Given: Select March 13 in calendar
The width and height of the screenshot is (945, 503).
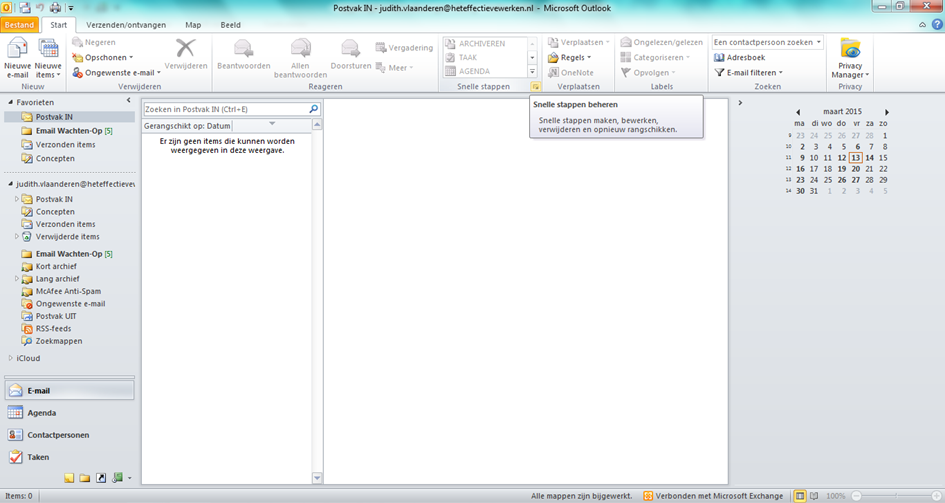Looking at the screenshot, I should [x=855, y=158].
